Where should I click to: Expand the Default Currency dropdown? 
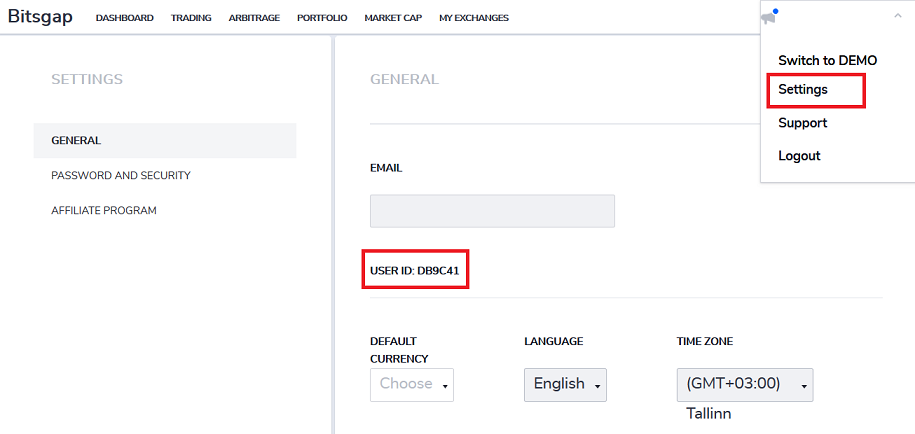click(411, 384)
